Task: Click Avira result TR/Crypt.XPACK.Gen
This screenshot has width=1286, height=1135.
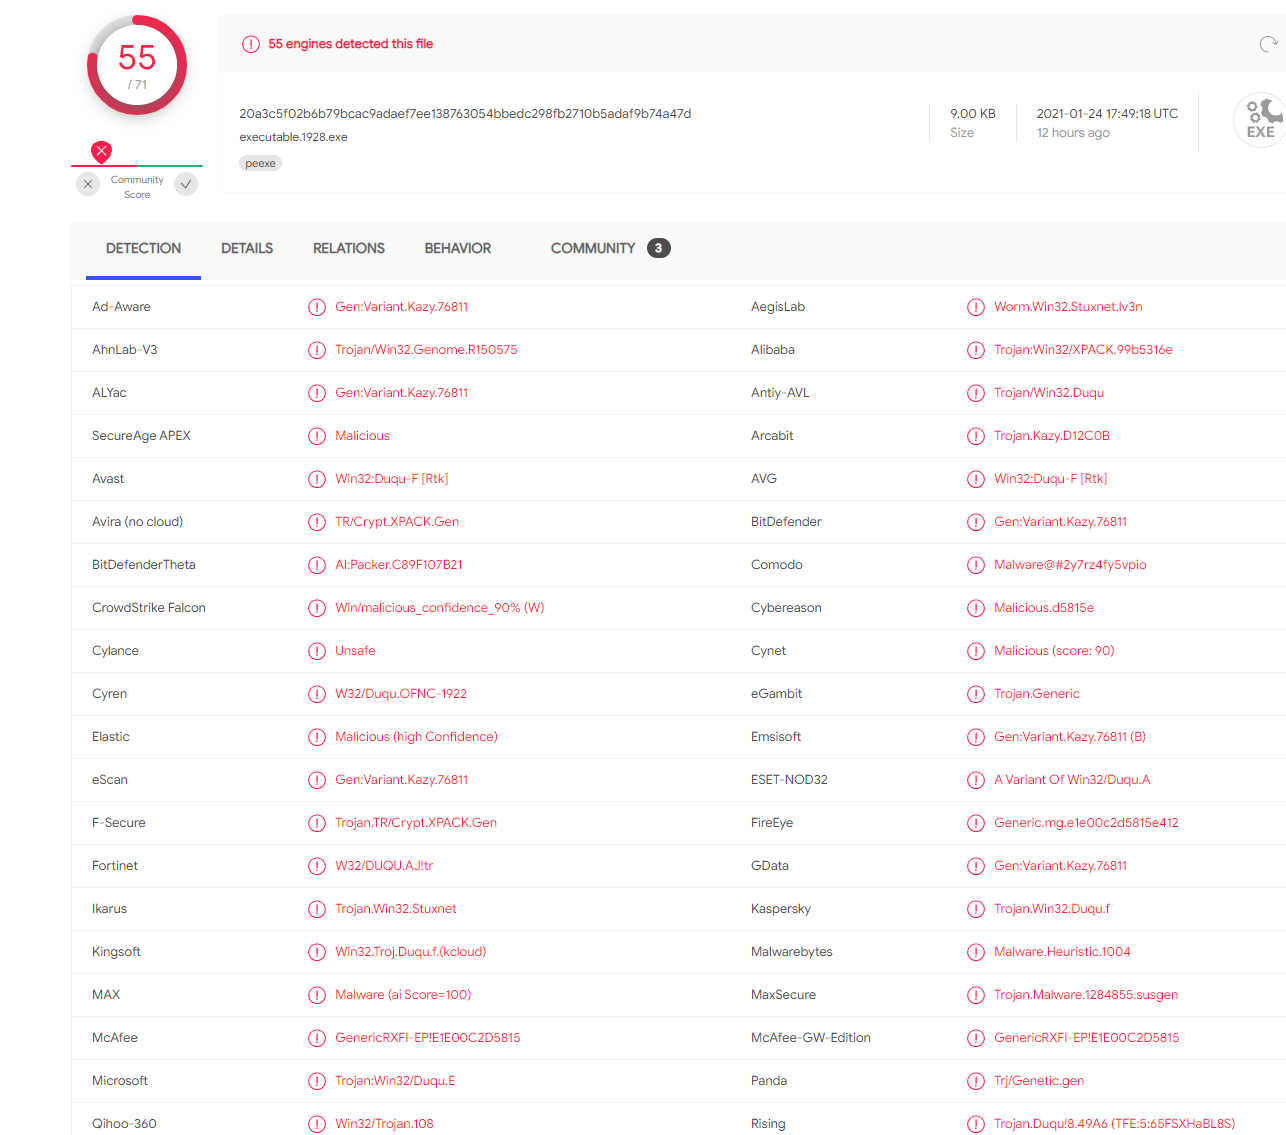Action: click(x=397, y=522)
